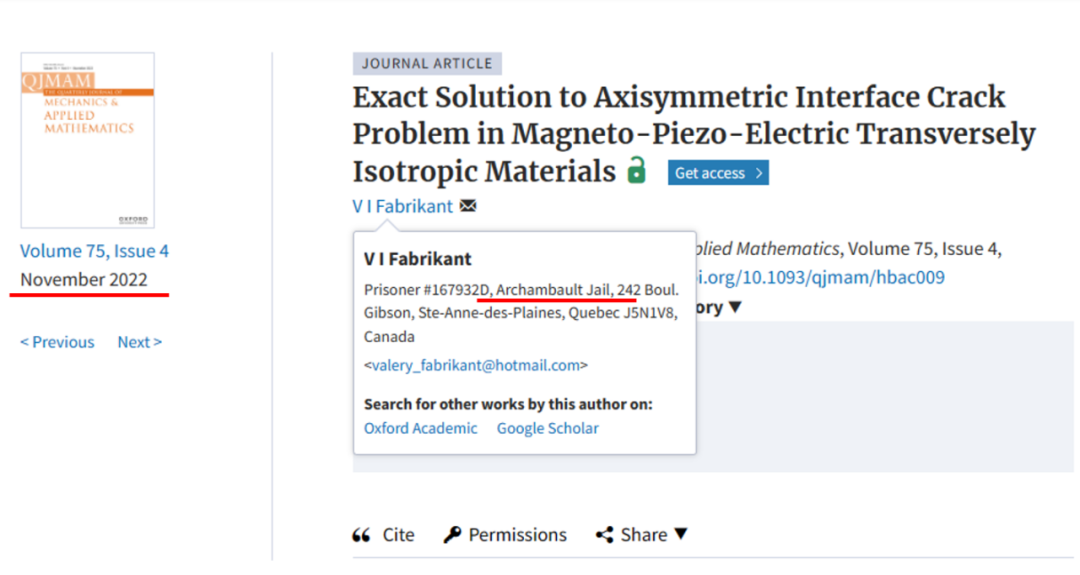This screenshot has width=1080, height=575.
Task: Click the quotation marks Cite icon
Action: (362, 535)
